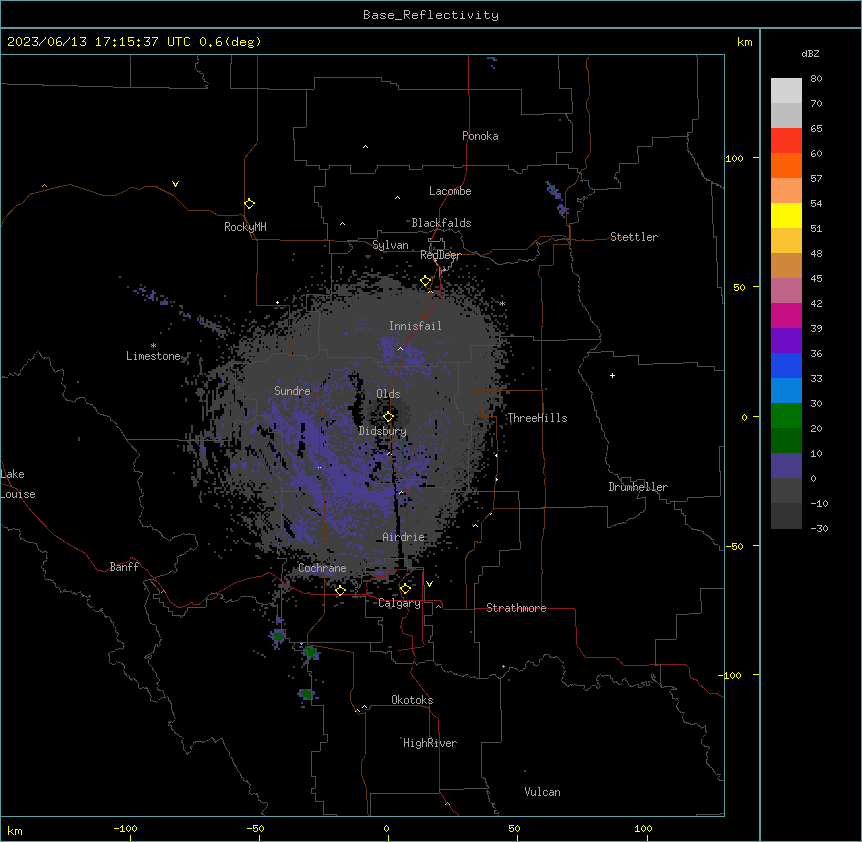Click the Airdrie city label
Screen dimensions: 862x842
404,537
